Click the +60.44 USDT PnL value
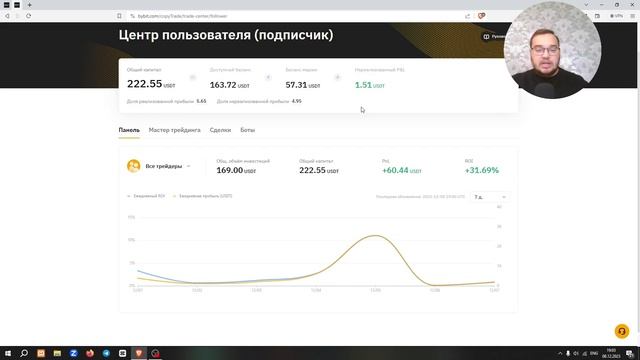 [402, 170]
